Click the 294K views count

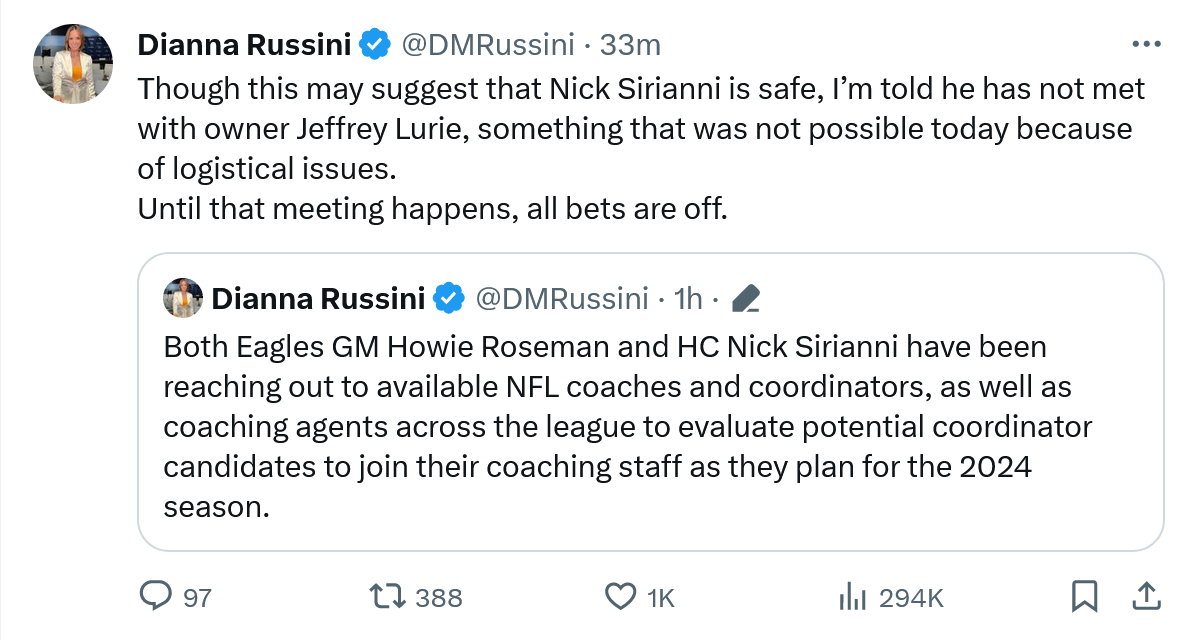pyautogui.click(x=911, y=598)
